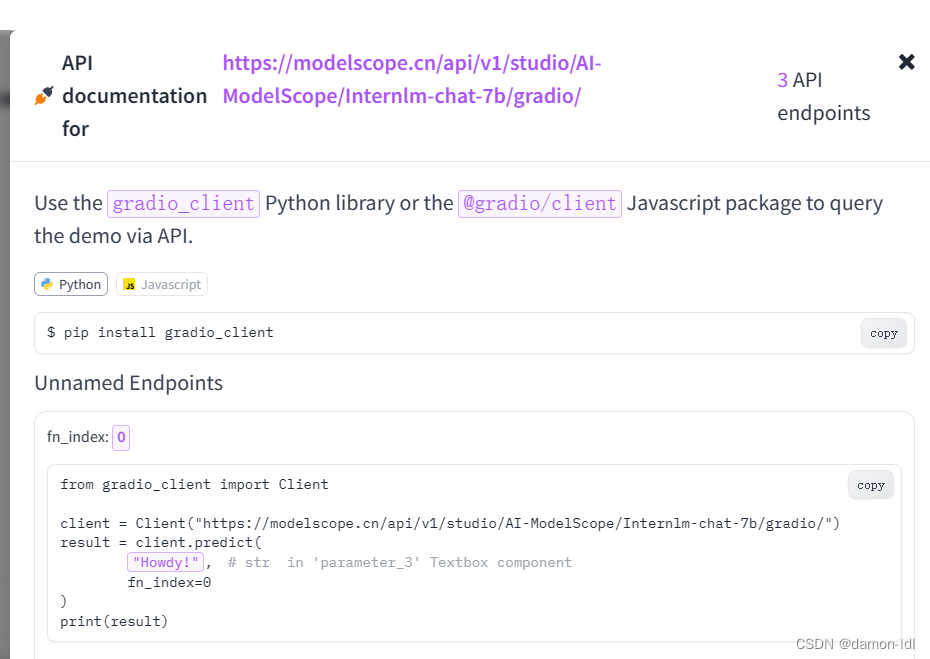The width and height of the screenshot is (930, 659).
Task: Switch to the Javascript tab
Action: (x=162, y=284)
